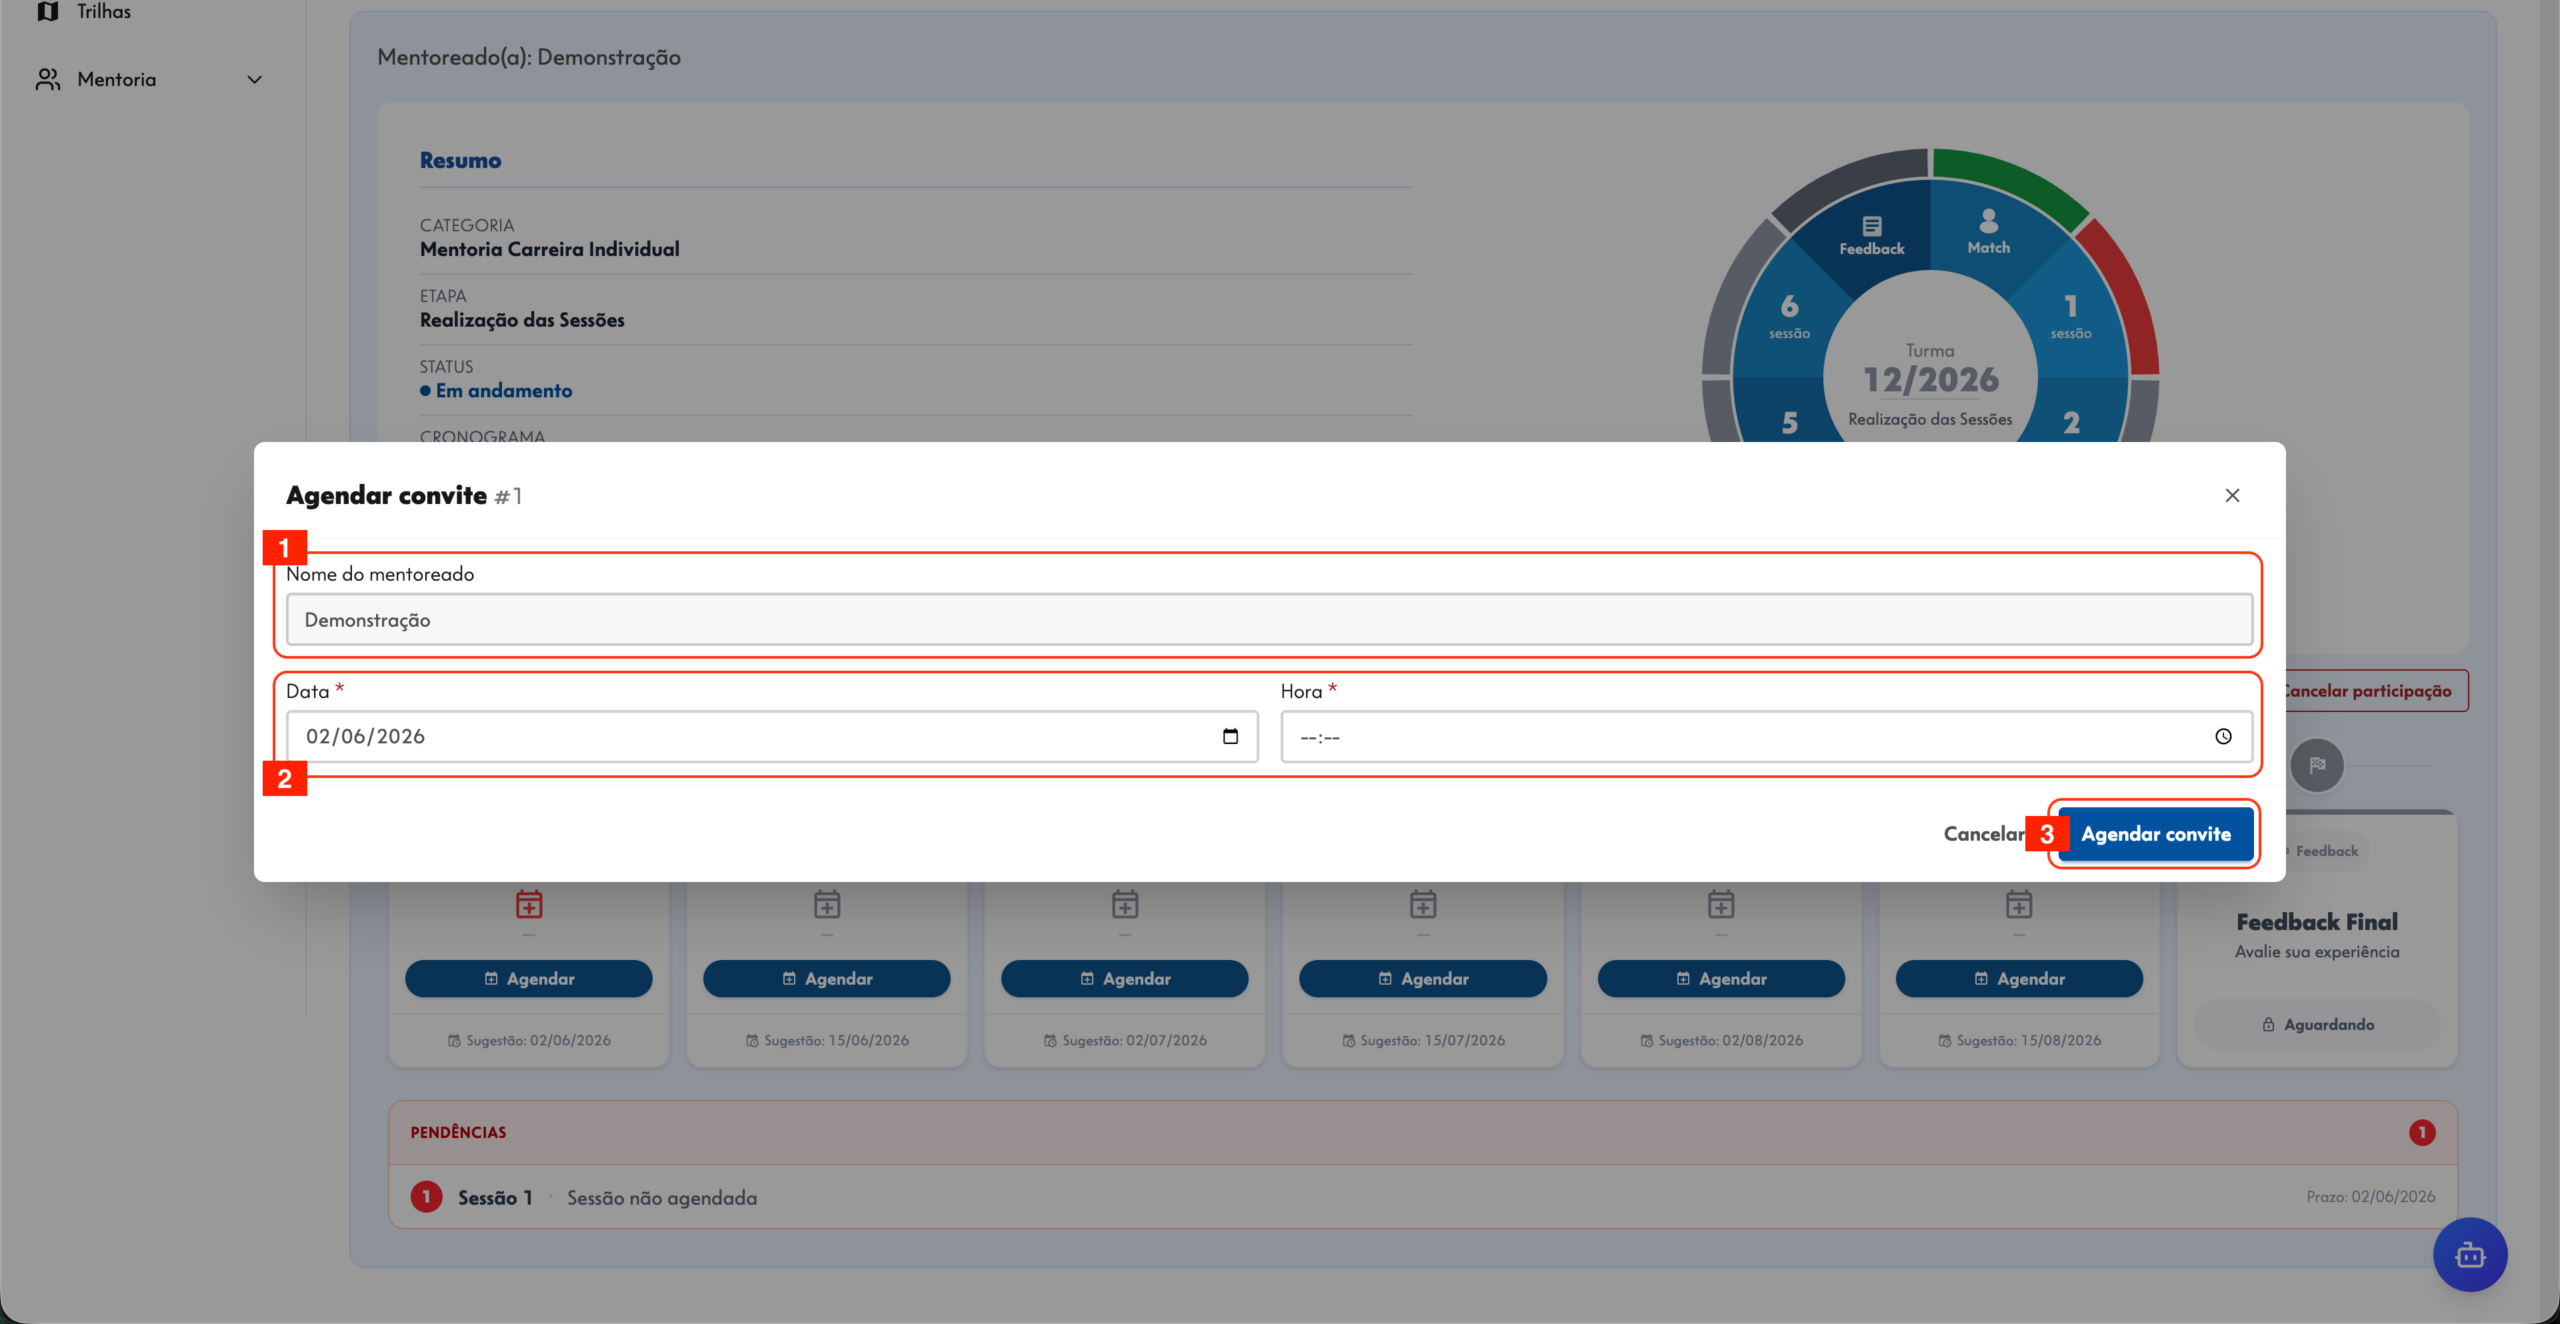This screenshot has width=2560, height=1324.
Task: Click the Mentoria people icon in sidebar
Action: 47,79
